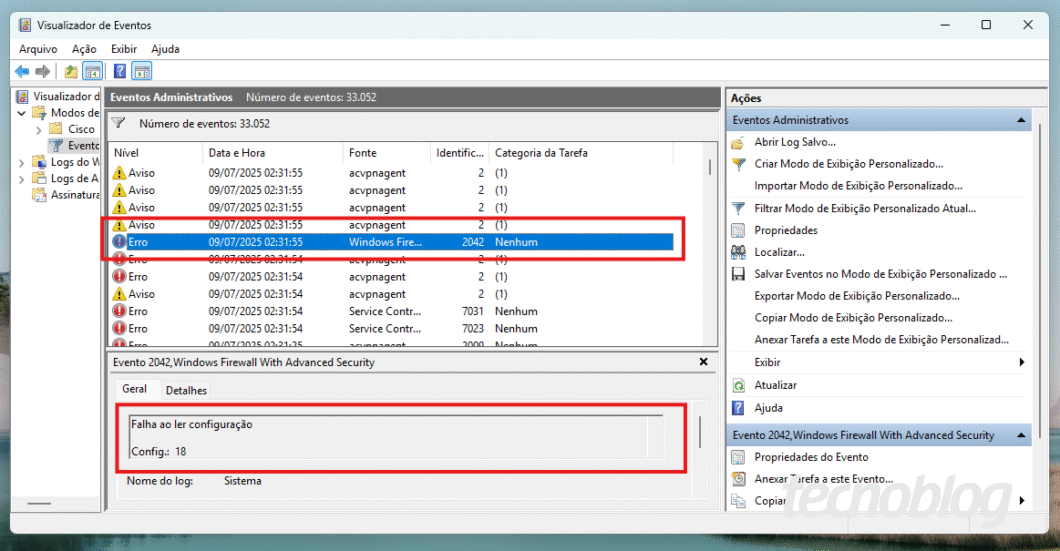Open help with the blue question mark toolbar icon
Image resolution: width=1060 pixels, height=551 pixels.
pos(120,71)
